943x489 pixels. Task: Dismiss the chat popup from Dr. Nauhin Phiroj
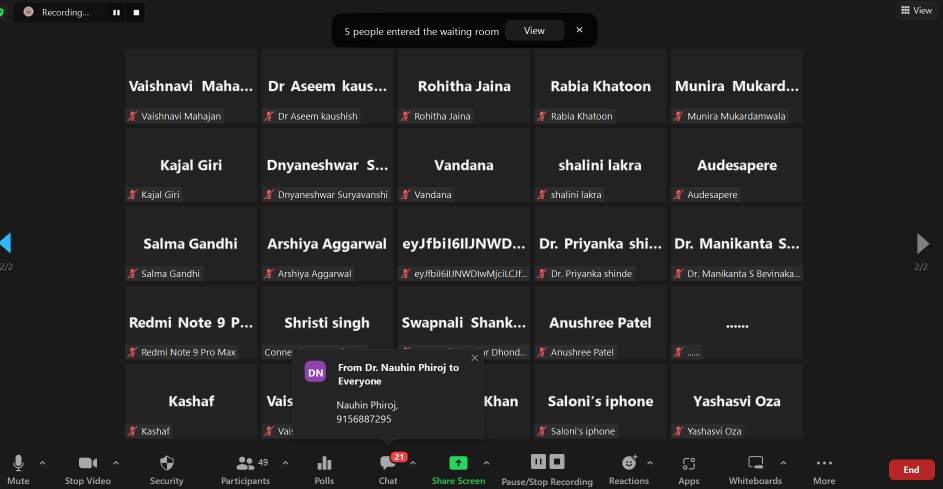(474, 358)
